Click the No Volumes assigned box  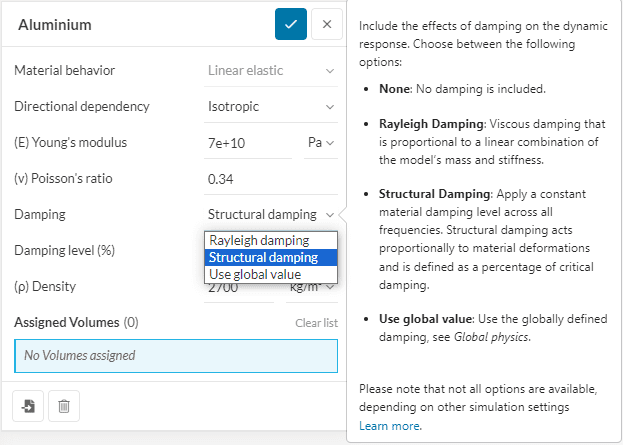pos(176,355)
